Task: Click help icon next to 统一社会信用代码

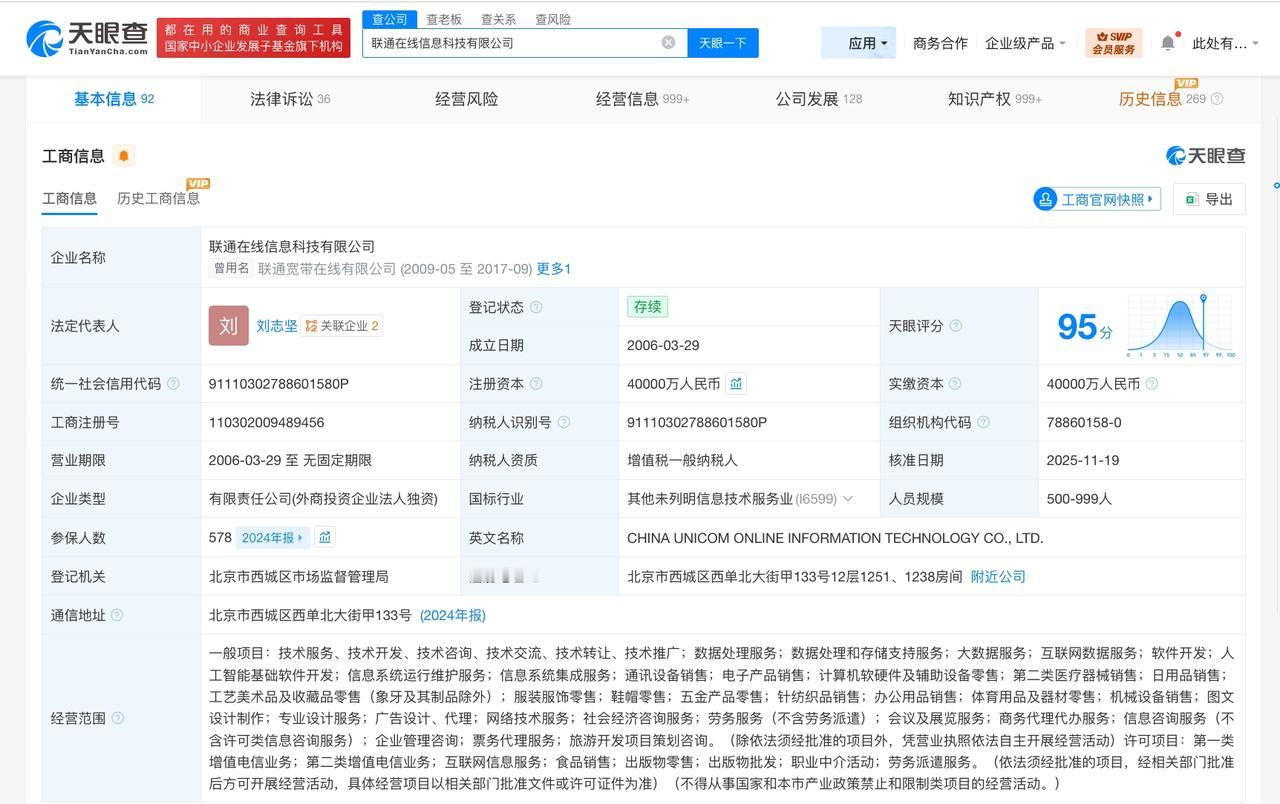Action: point(174,384)
